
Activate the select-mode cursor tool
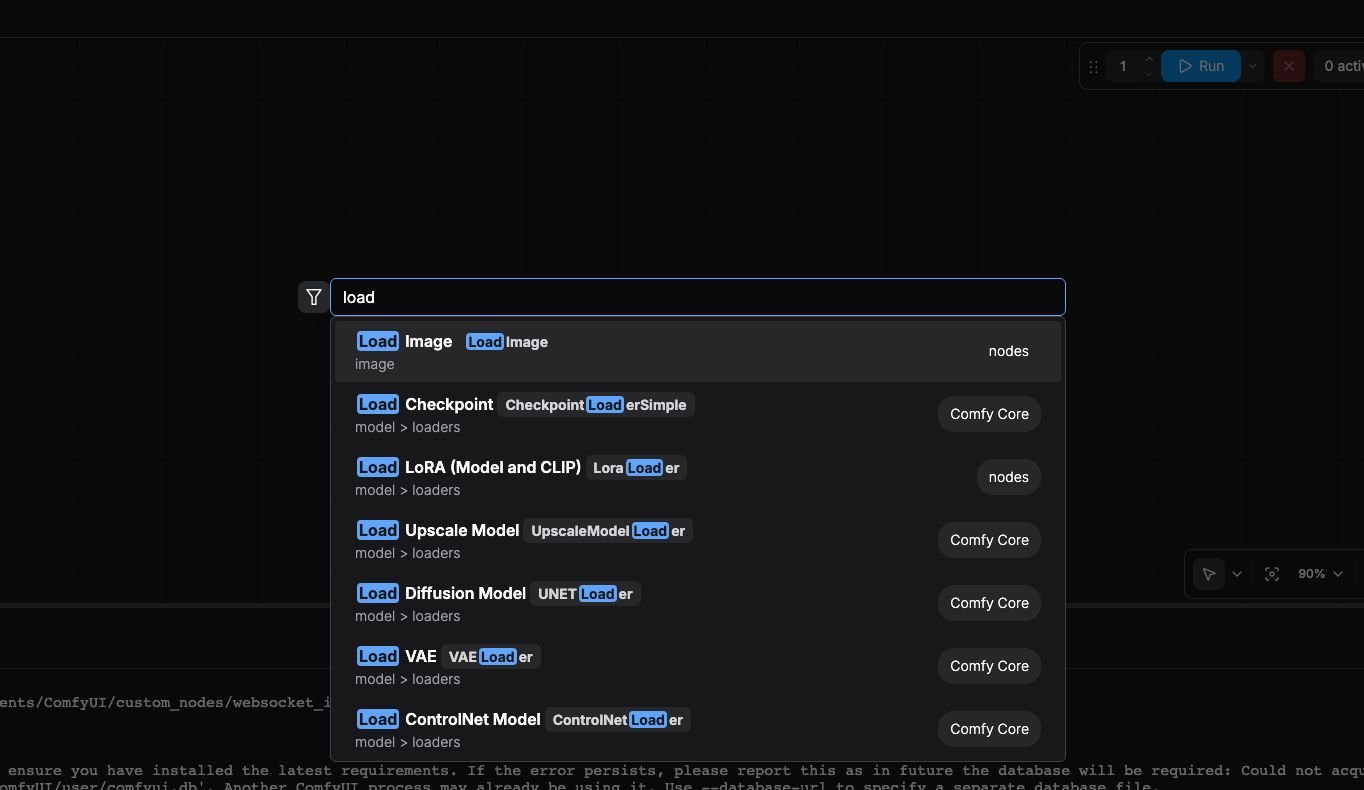point(1209,574)
